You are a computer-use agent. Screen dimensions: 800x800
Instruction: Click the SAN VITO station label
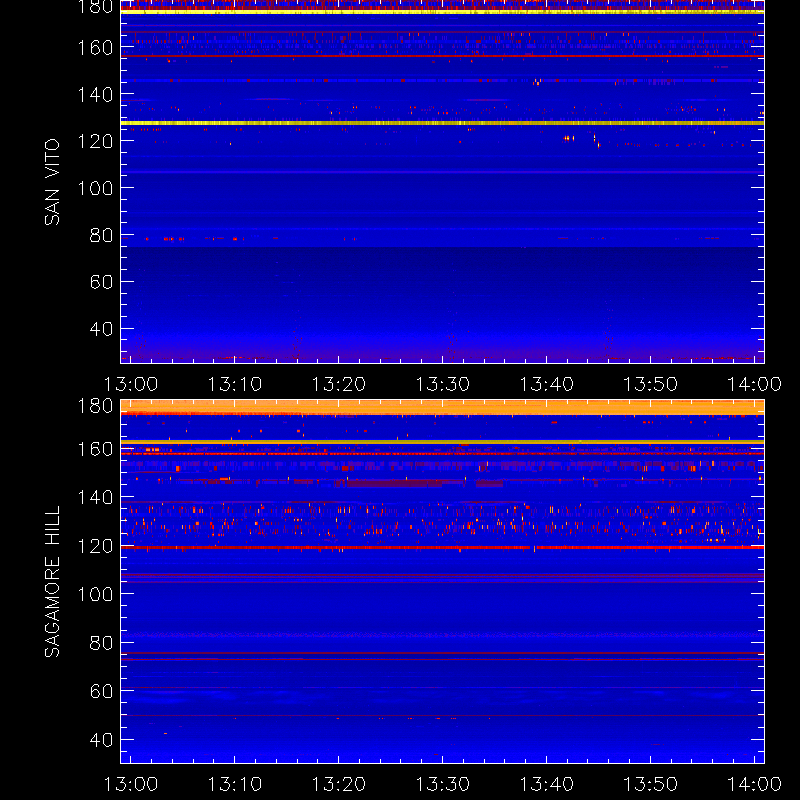click(x=52, y=182)
